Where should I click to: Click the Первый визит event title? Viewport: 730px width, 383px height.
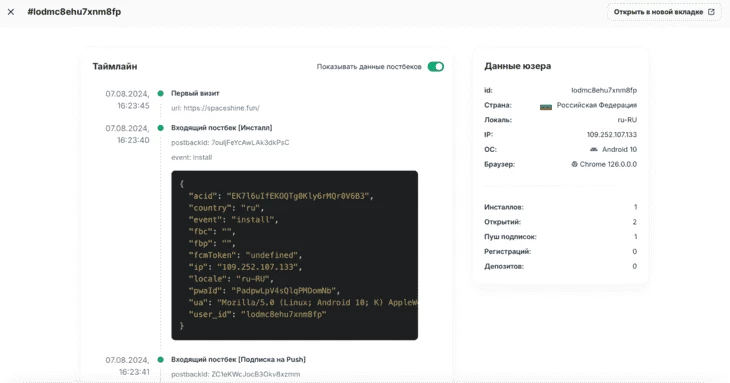click(195, 93)
